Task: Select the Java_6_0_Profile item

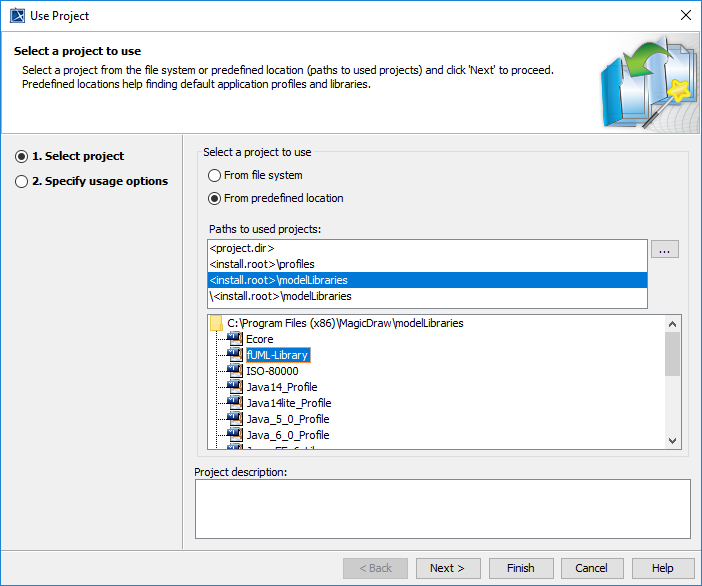Action: 288,435
